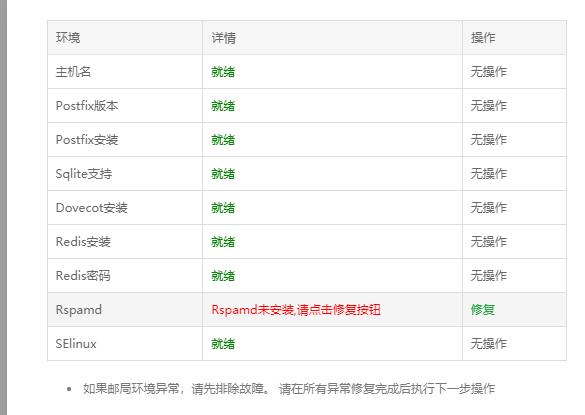Screen dimensions: 585x415
Task: Click 就绪 status in Postfix安装 row
Action: tap(223, 140)
